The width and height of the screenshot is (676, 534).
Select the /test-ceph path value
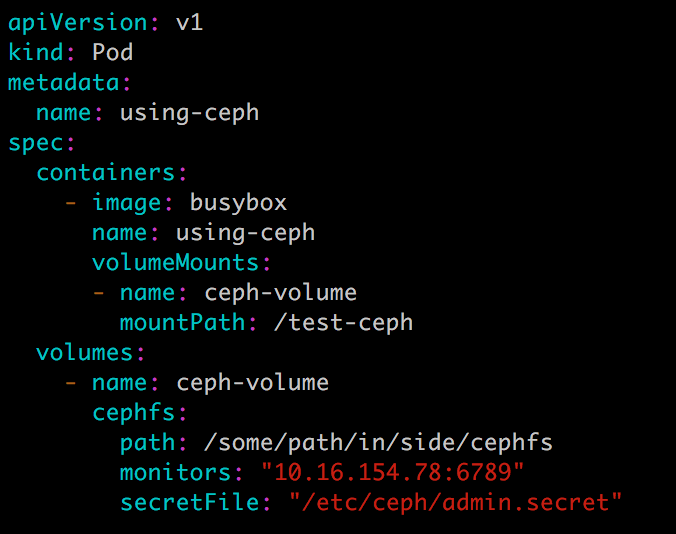pos(343,324)
